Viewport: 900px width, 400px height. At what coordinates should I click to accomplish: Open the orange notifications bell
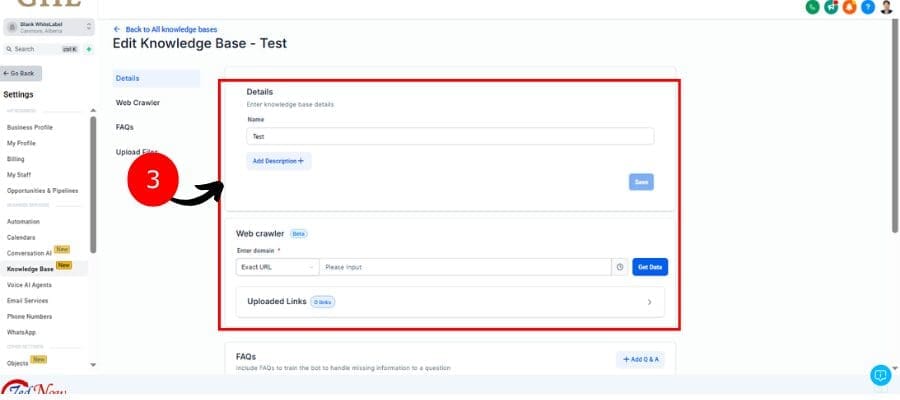pos(849,7)
